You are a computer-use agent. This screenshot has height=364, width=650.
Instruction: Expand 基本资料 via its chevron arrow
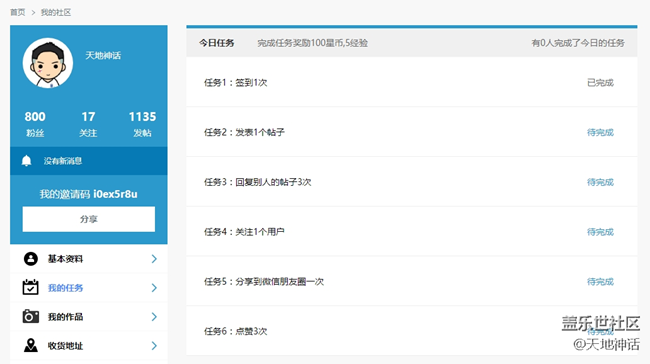154,259
